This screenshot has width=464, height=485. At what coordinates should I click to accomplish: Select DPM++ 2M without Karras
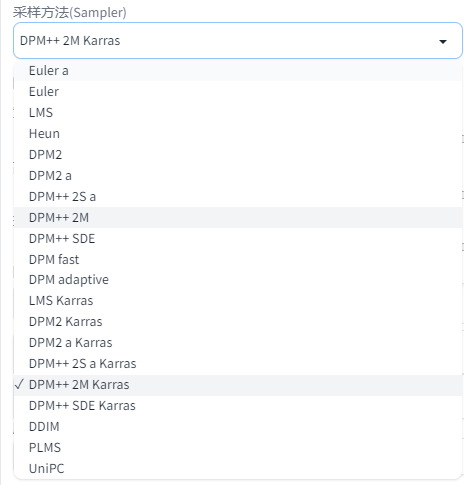238,218
